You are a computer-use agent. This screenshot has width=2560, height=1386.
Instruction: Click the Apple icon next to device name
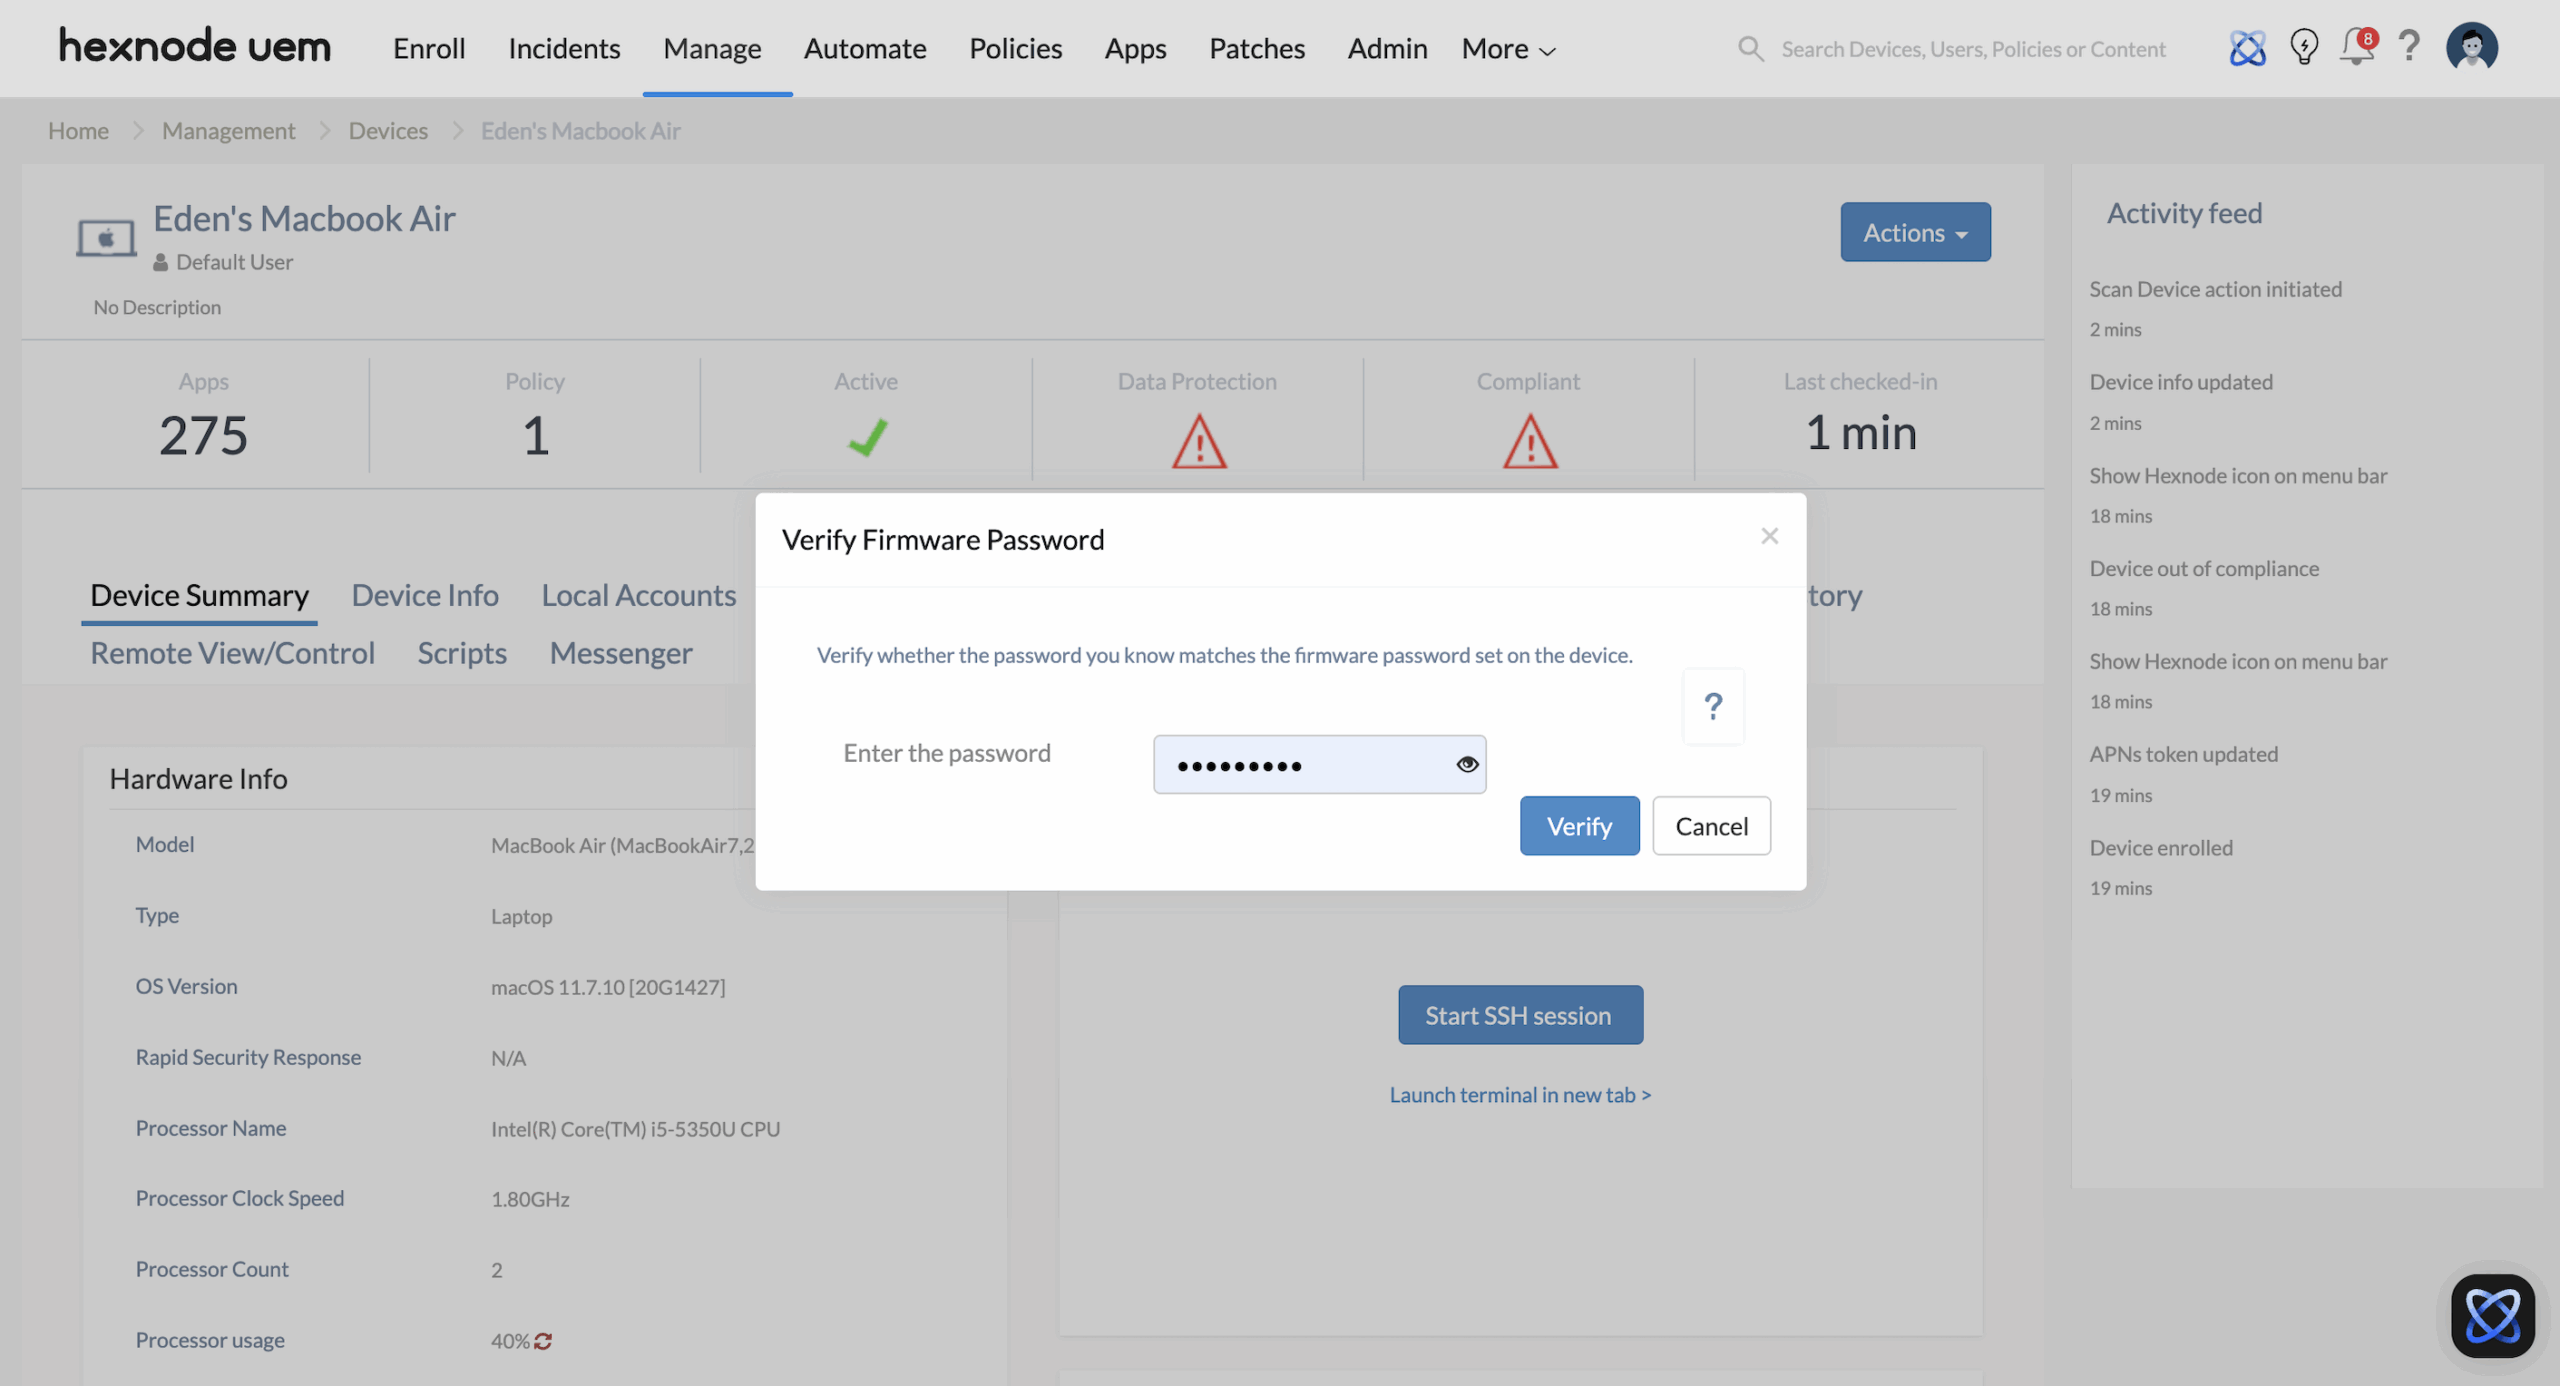pos(105,237)
